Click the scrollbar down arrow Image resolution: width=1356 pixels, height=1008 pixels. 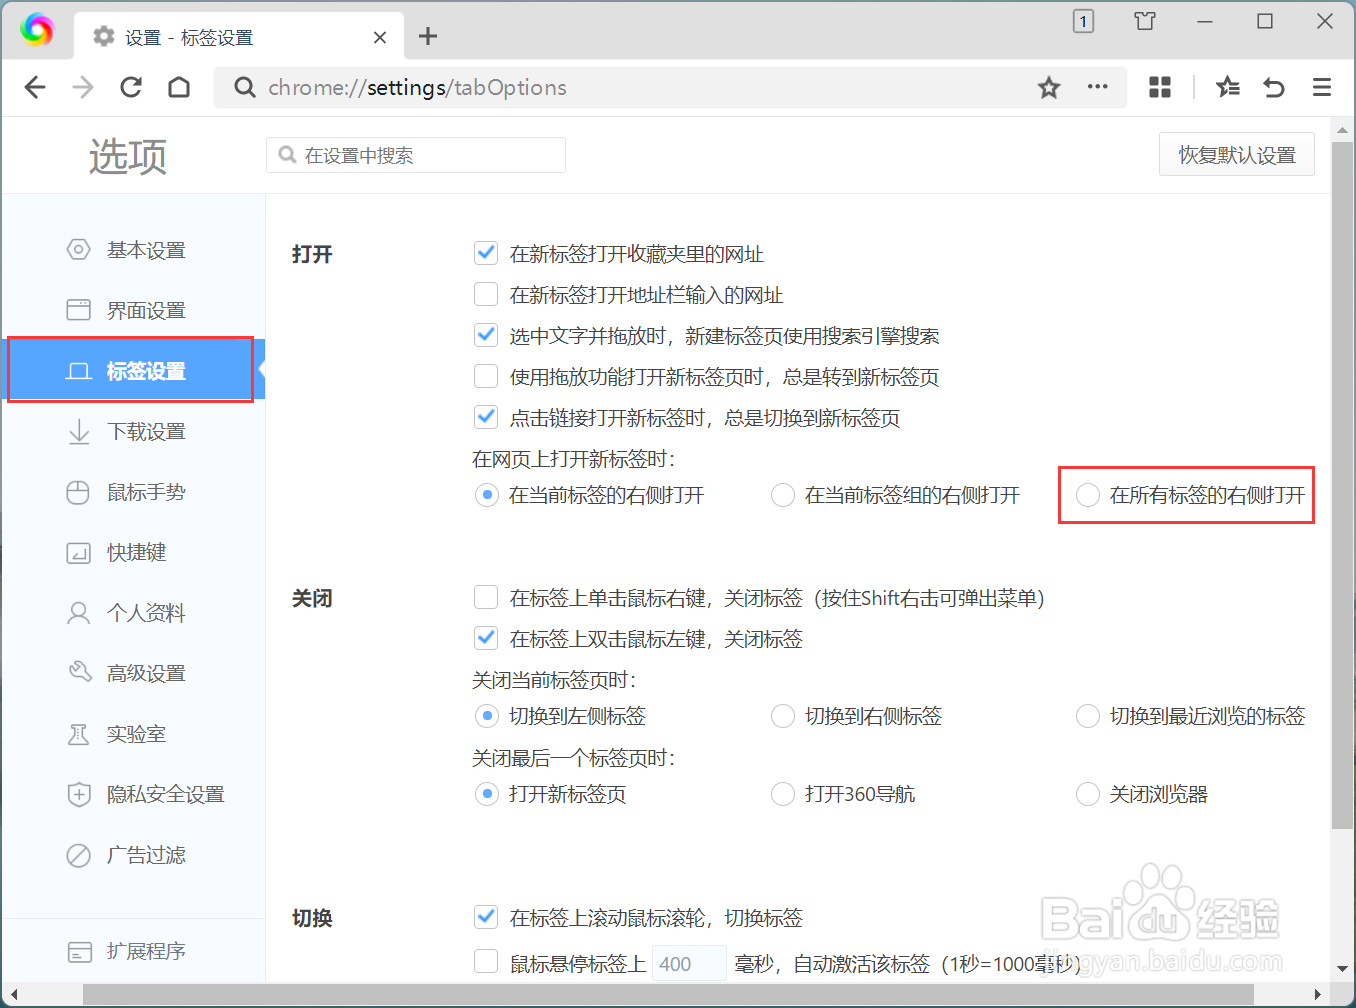[x=1342, y=969]
